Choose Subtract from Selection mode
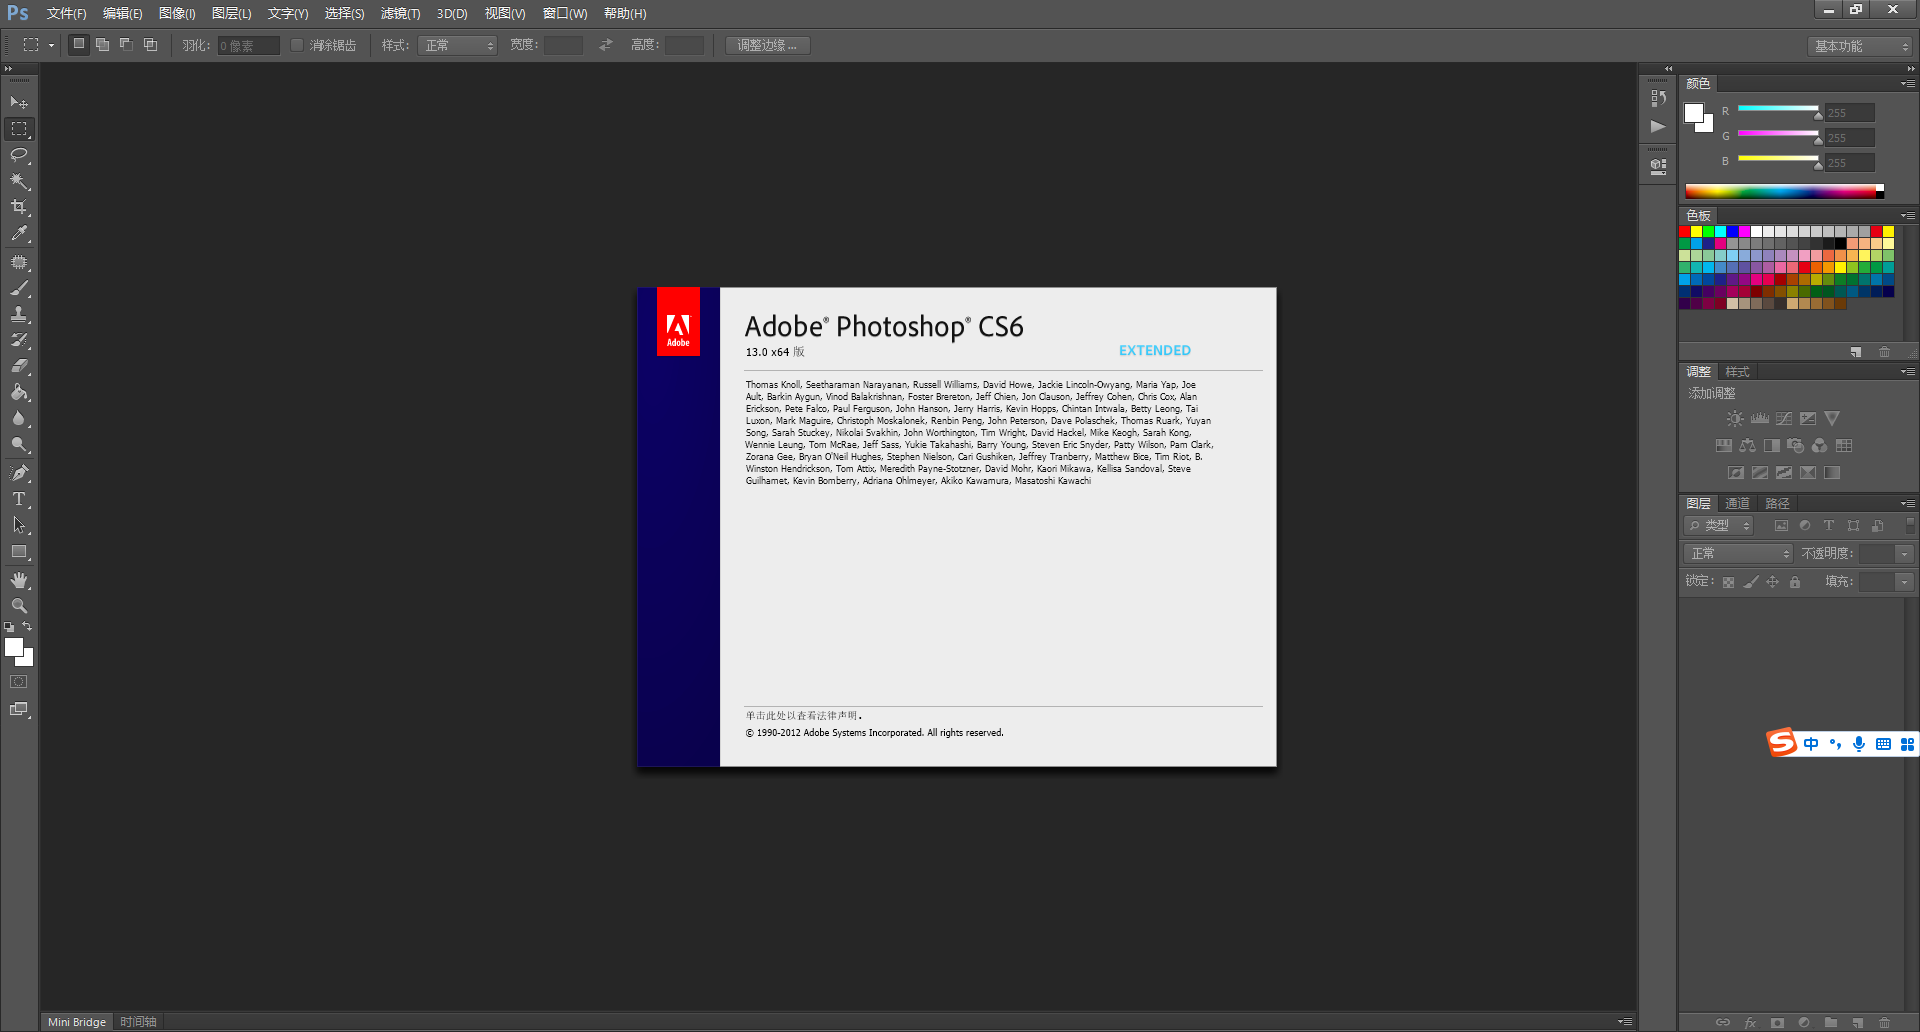The height and width of the screenshot is (1032, 1920). point(126,45)
